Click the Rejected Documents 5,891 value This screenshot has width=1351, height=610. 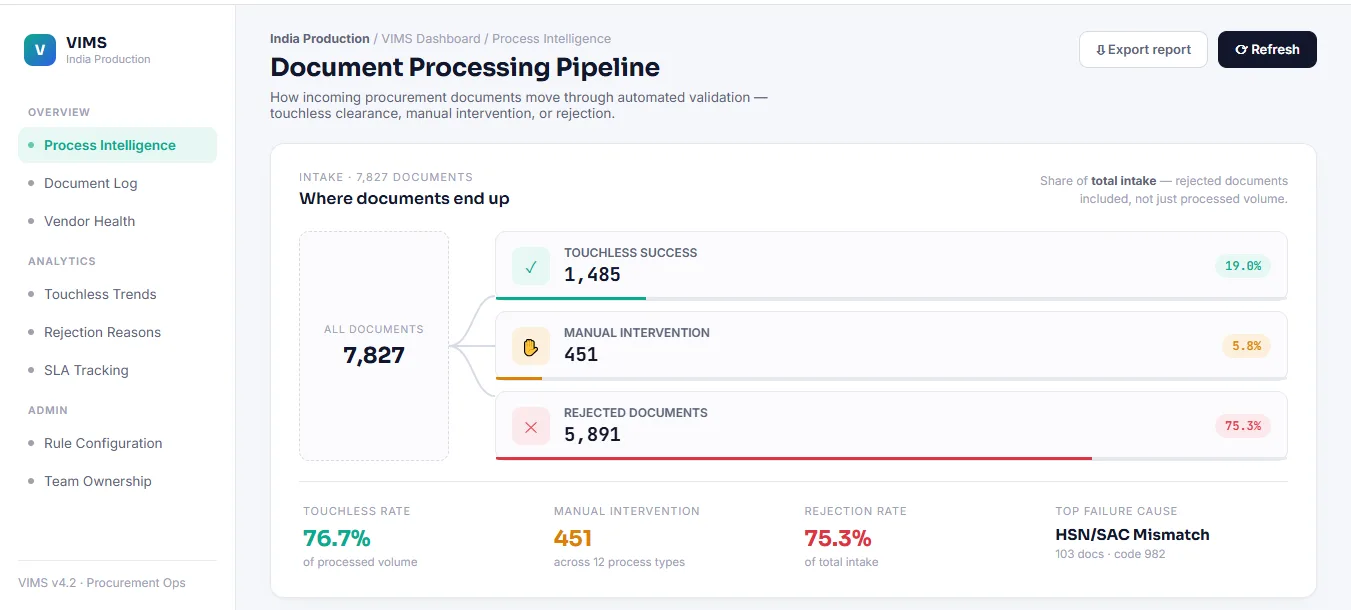pyautogui.click(x=592, y=435)
